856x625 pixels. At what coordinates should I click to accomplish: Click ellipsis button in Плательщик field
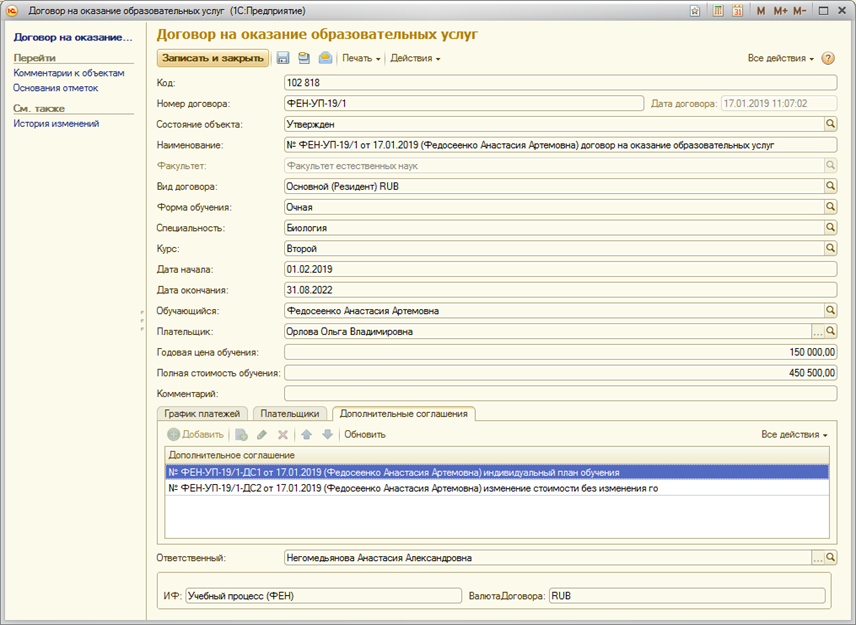(816, 332)
